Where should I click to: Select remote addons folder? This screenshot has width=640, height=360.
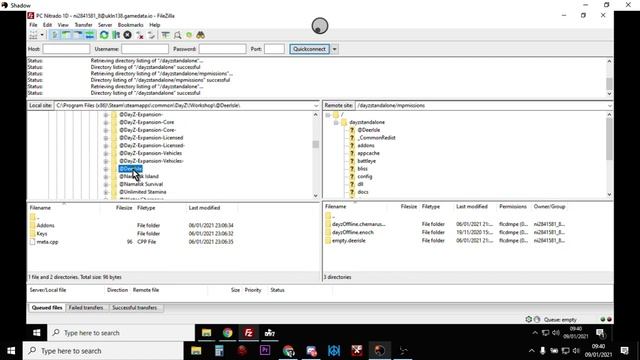click(366, 145)
